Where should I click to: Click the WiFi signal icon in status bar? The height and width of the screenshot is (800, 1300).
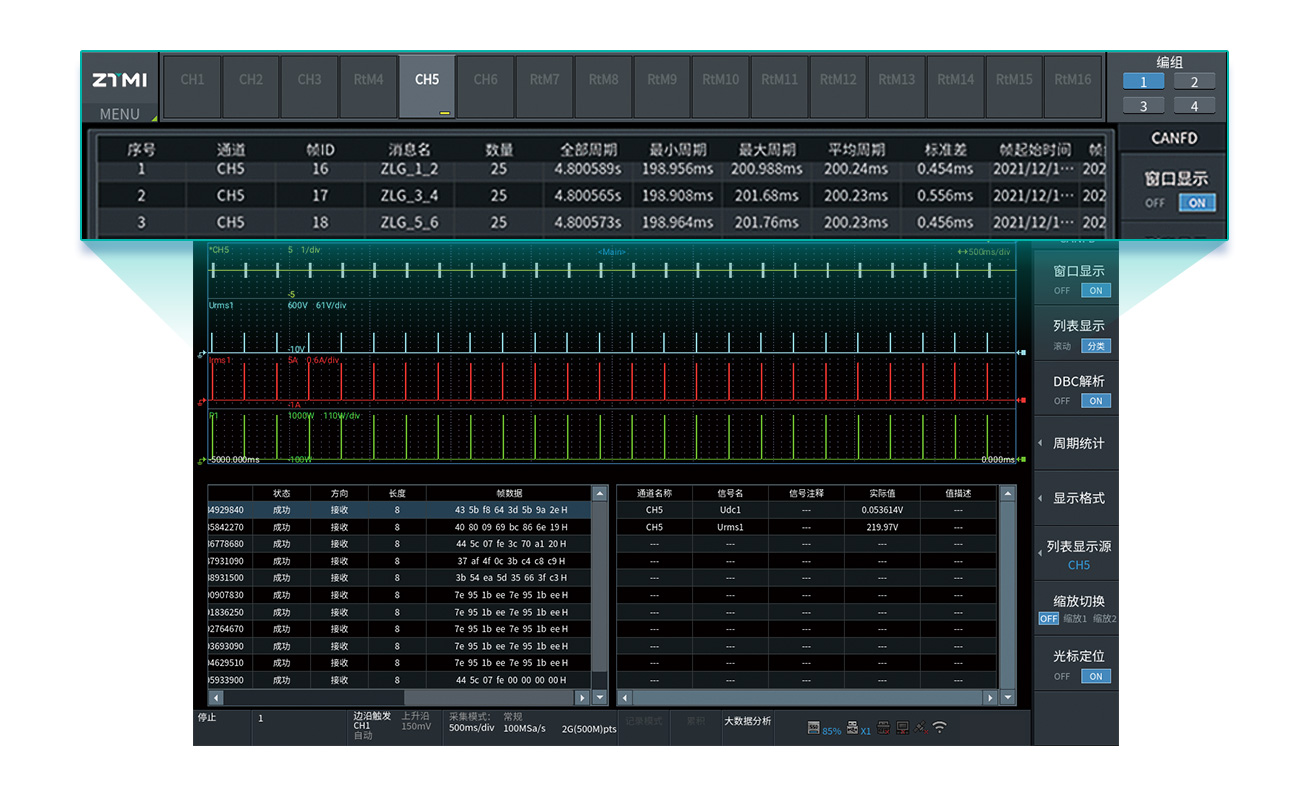pos(939,728)
